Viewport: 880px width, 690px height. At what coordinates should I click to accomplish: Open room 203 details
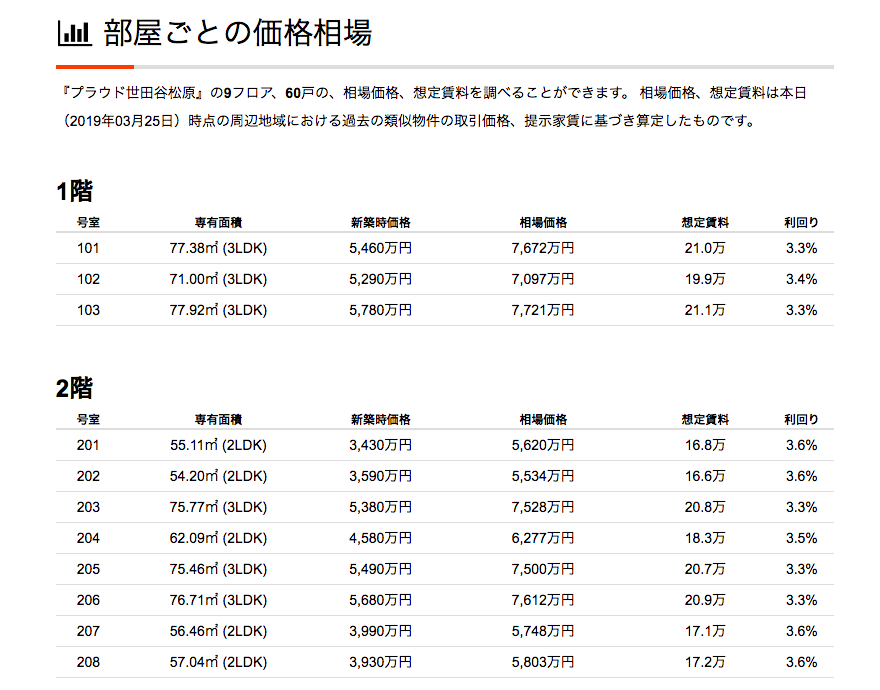(x=88, y=507)
